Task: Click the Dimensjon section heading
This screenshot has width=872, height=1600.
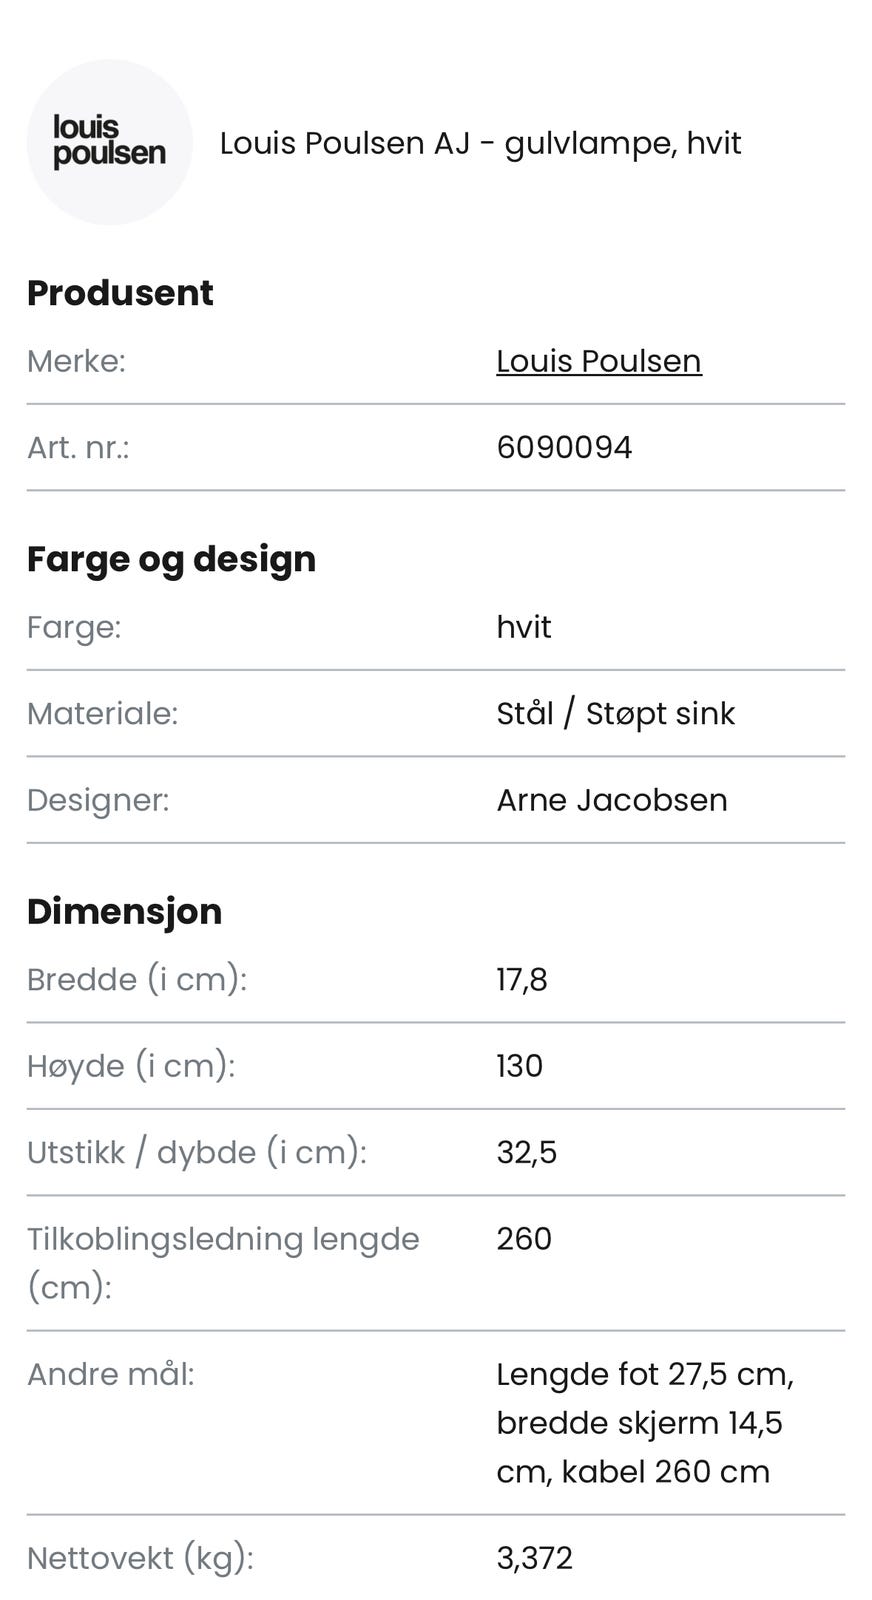Action: click(x=124, y=912)
